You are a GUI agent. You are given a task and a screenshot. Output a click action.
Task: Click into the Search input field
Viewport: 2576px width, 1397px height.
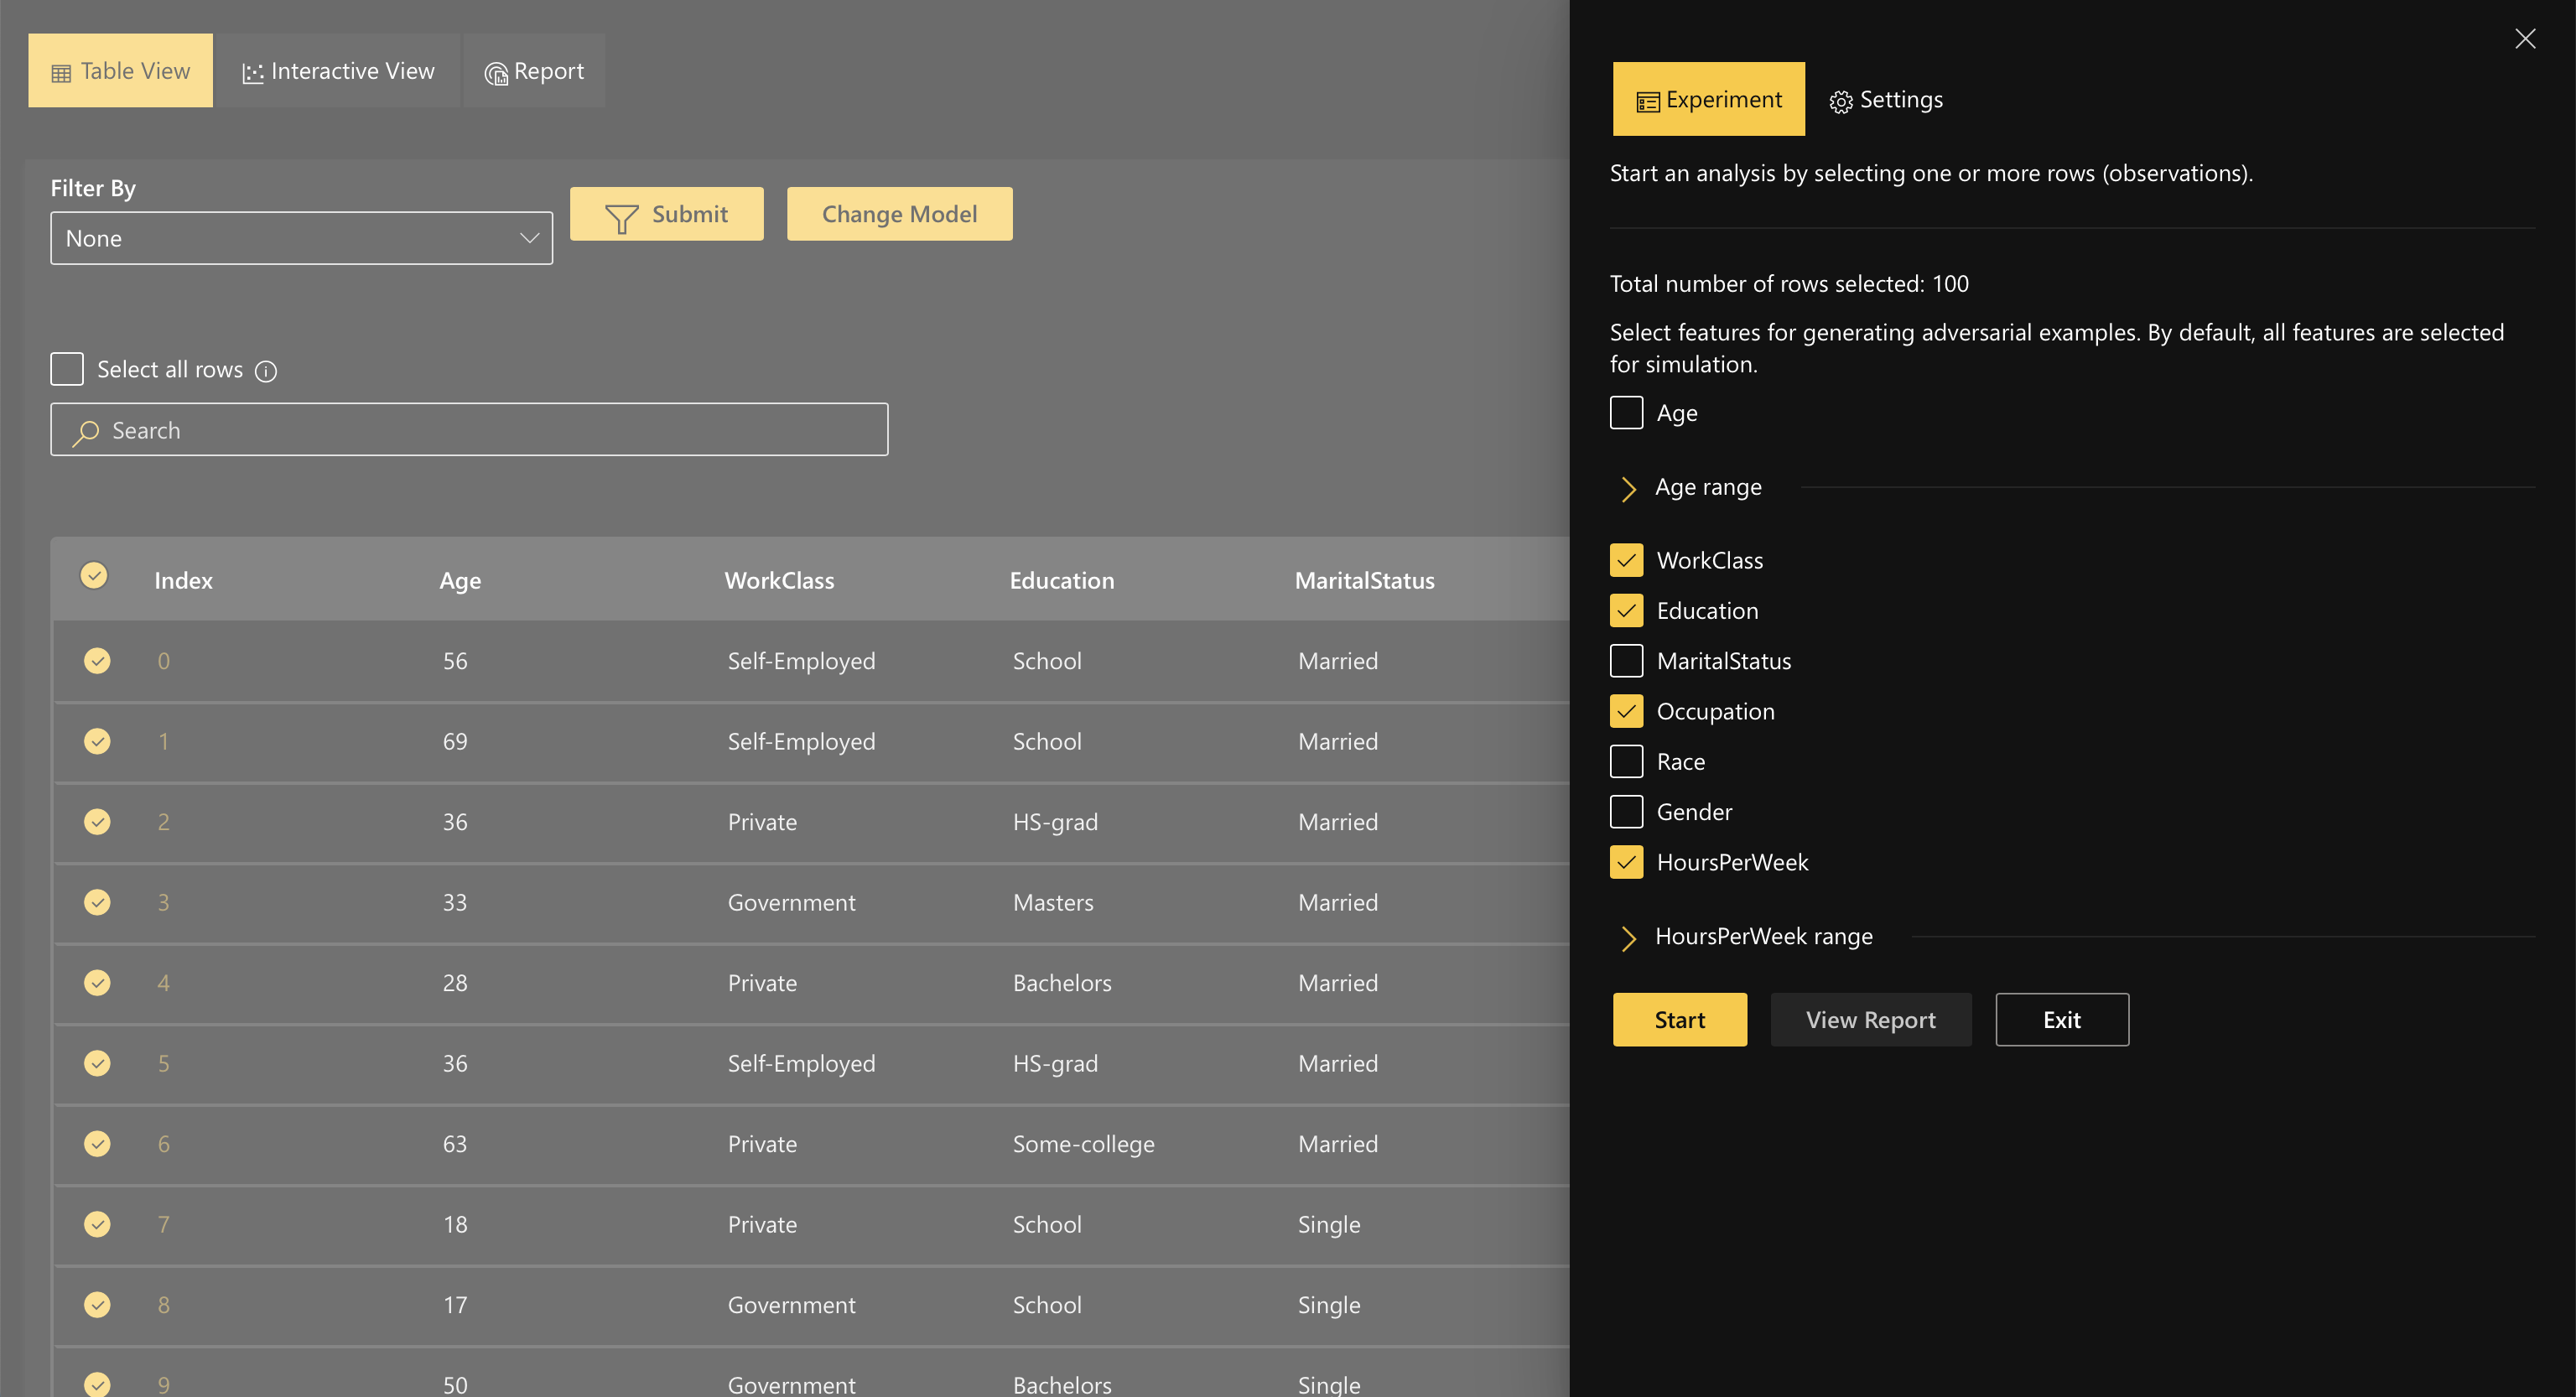coord(490,430)
